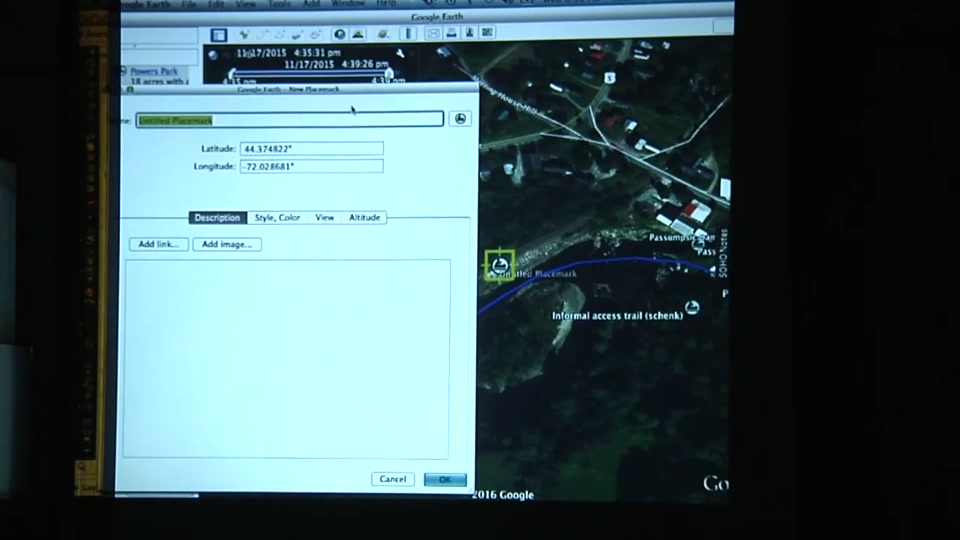
Task: Switch to the Style, Color tab
Action: coord(277,217)
